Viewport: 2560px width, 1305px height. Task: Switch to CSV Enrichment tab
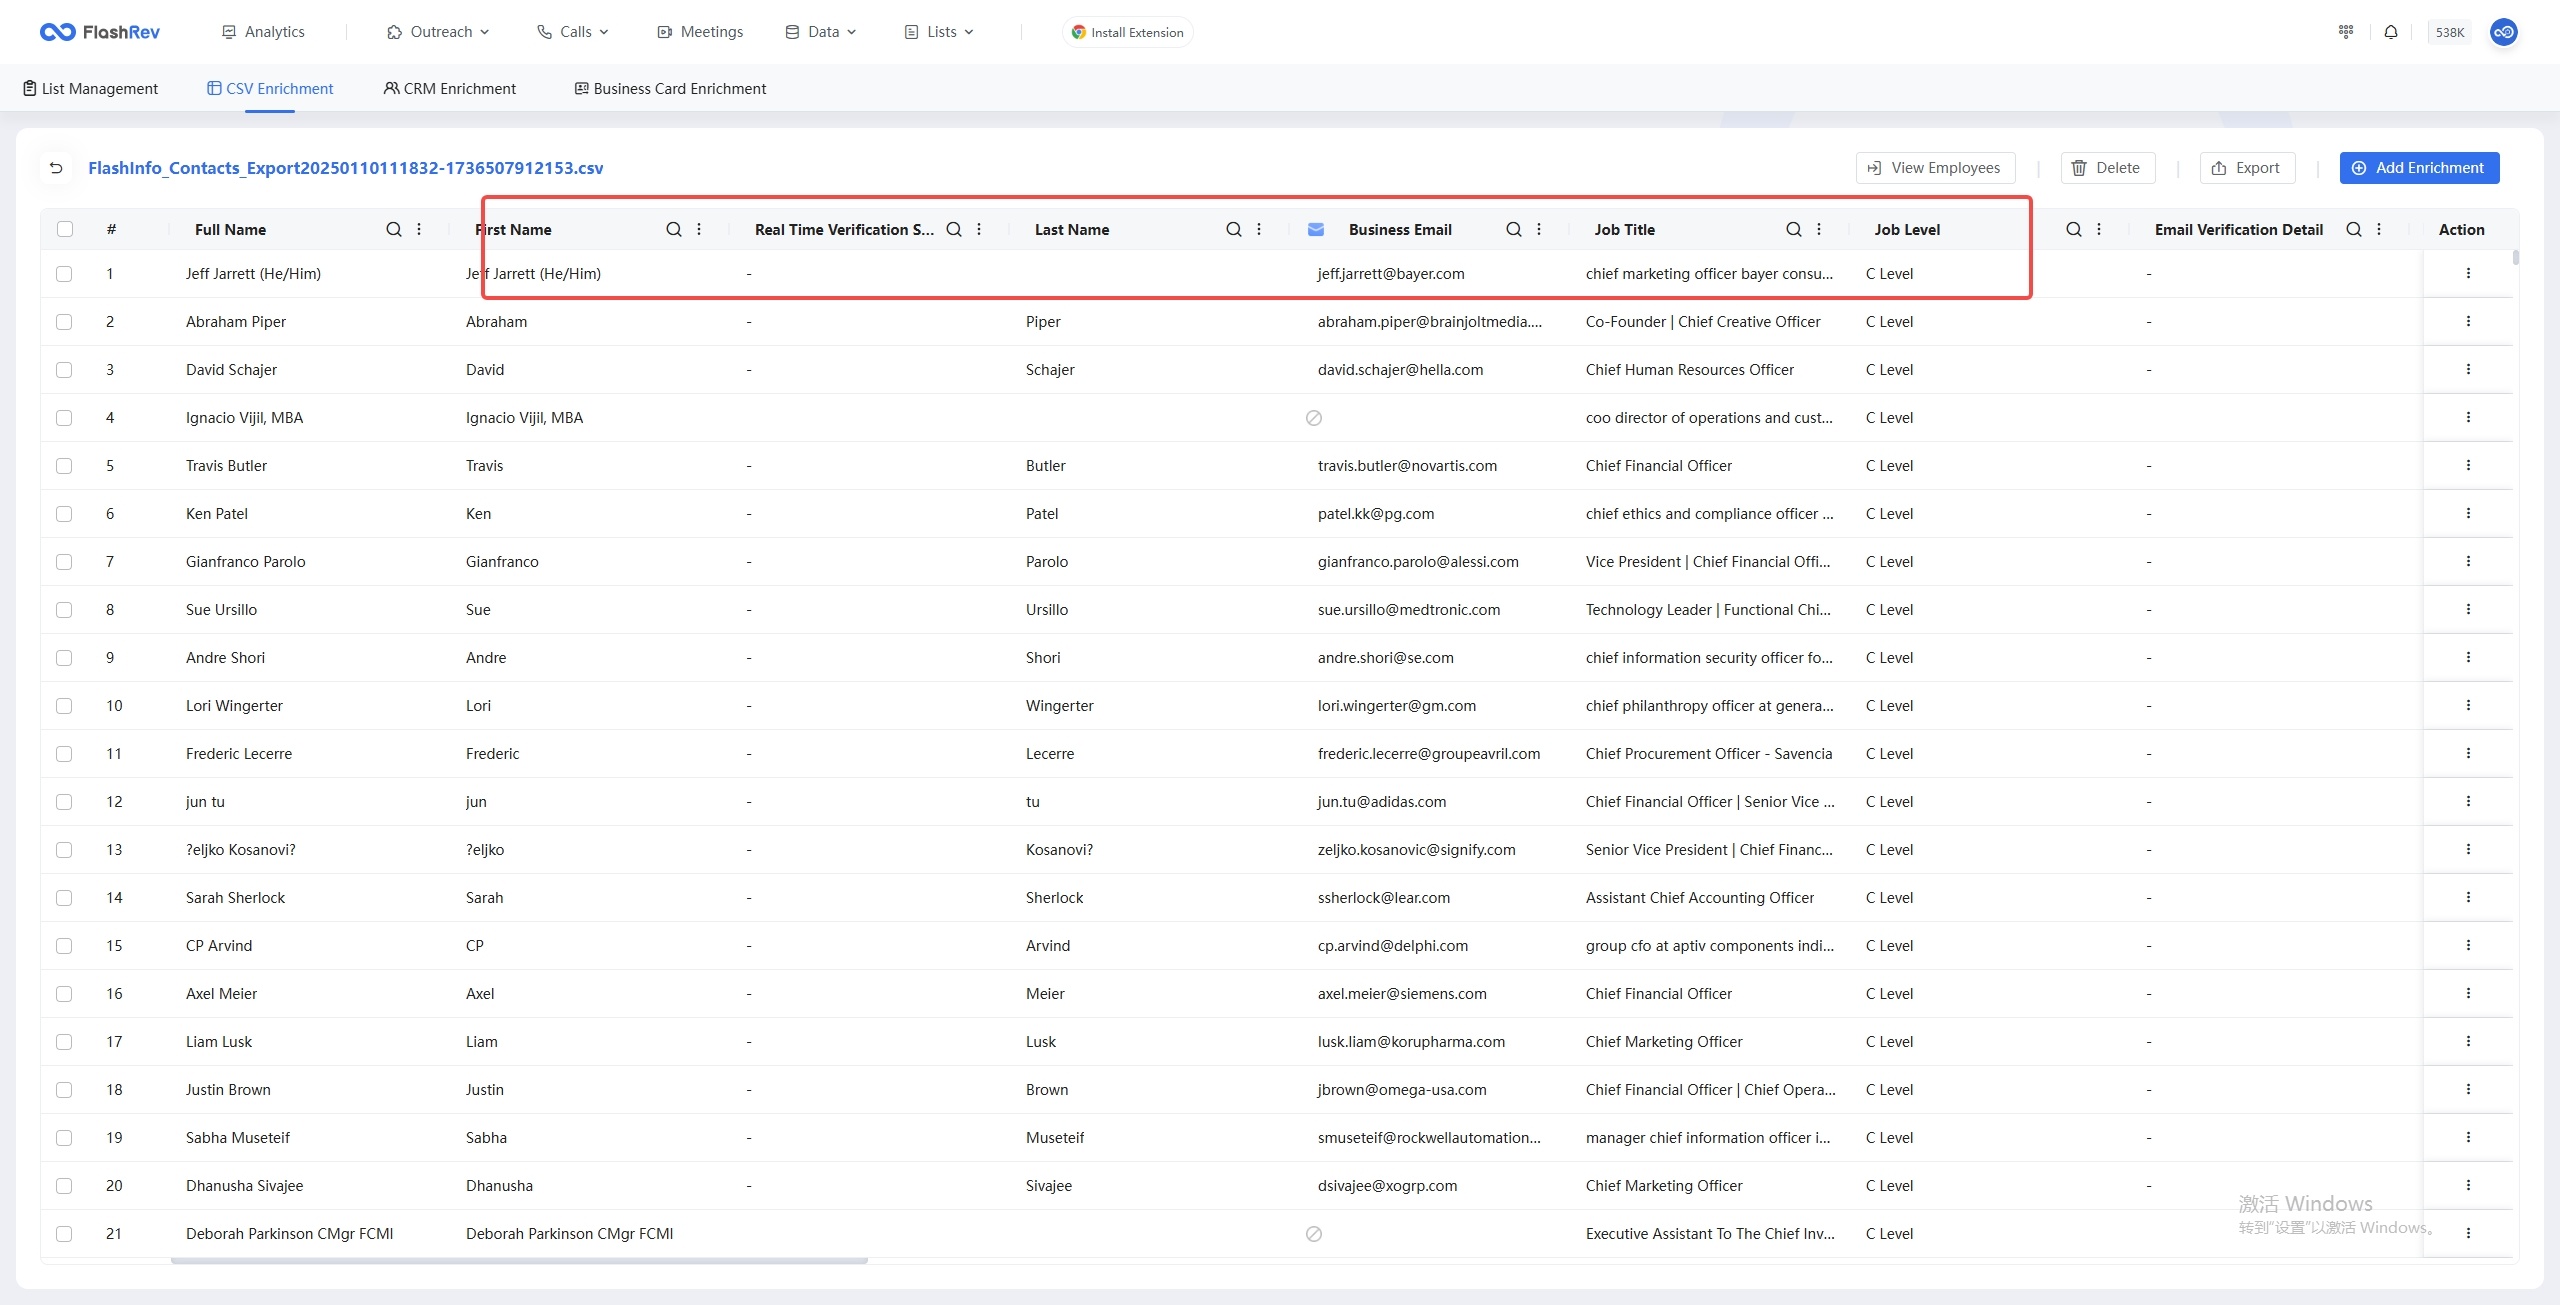coord(270,88)
